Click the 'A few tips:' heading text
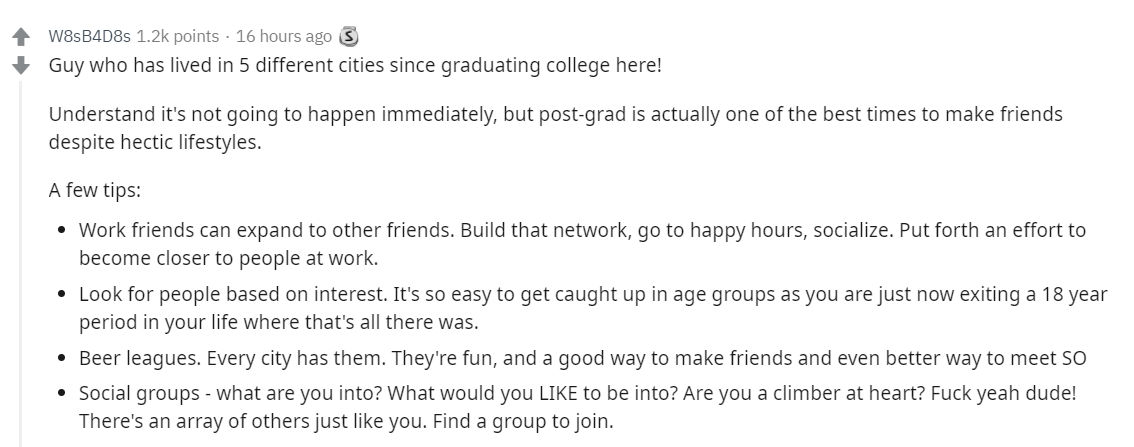Viewport: 1134px width, 447px height. pyautogui.click(x=95, y=191)
